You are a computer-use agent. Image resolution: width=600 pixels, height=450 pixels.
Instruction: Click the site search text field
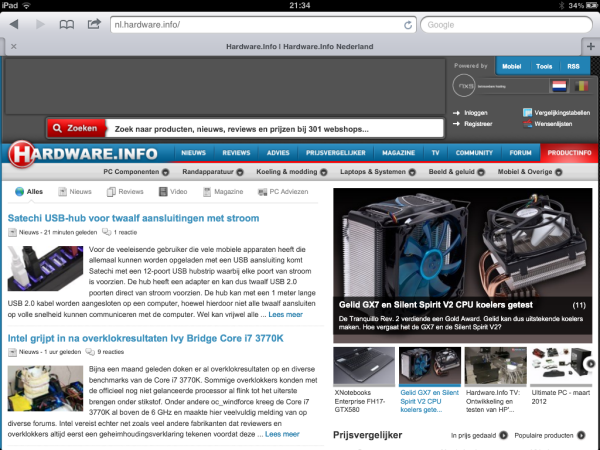coord(274,129)
